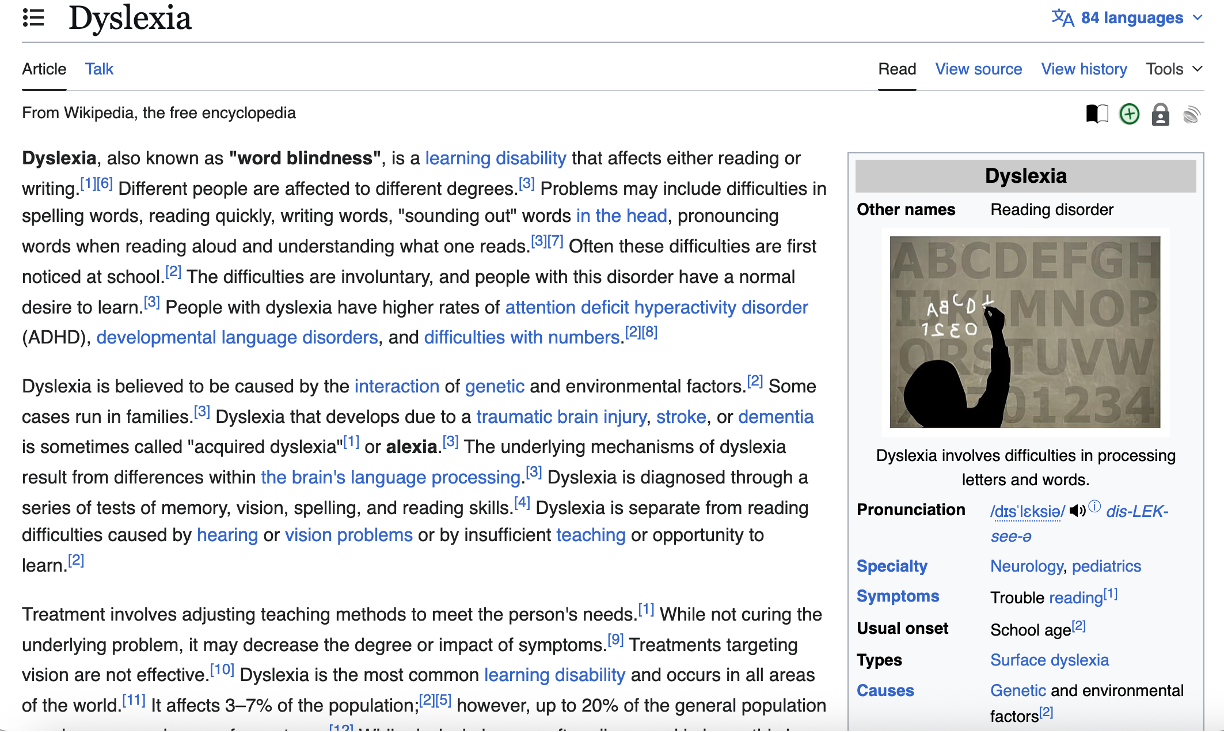1224x732 pixels.
Task: Open "the brain's language processing" link
Action: (x=391, y=477)
